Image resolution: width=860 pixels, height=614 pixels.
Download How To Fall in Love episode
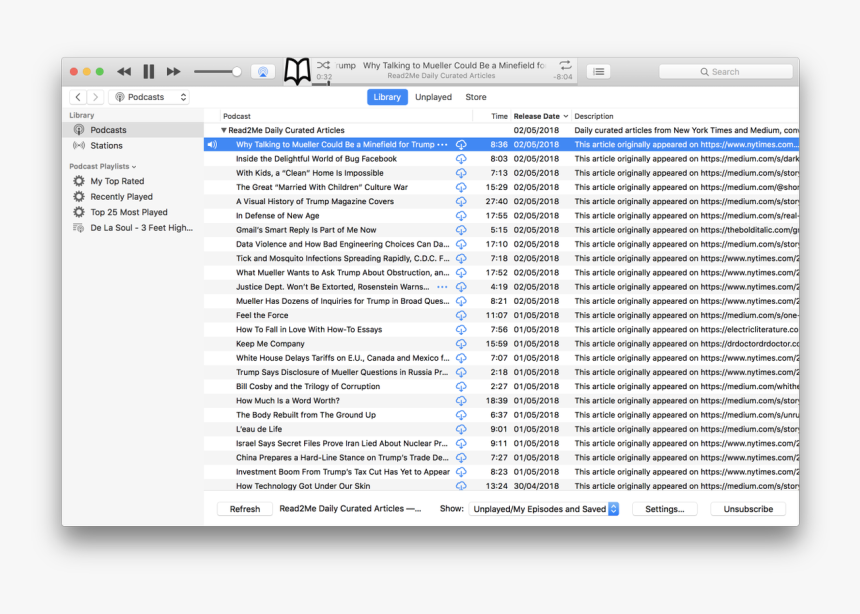click(461, 330)
